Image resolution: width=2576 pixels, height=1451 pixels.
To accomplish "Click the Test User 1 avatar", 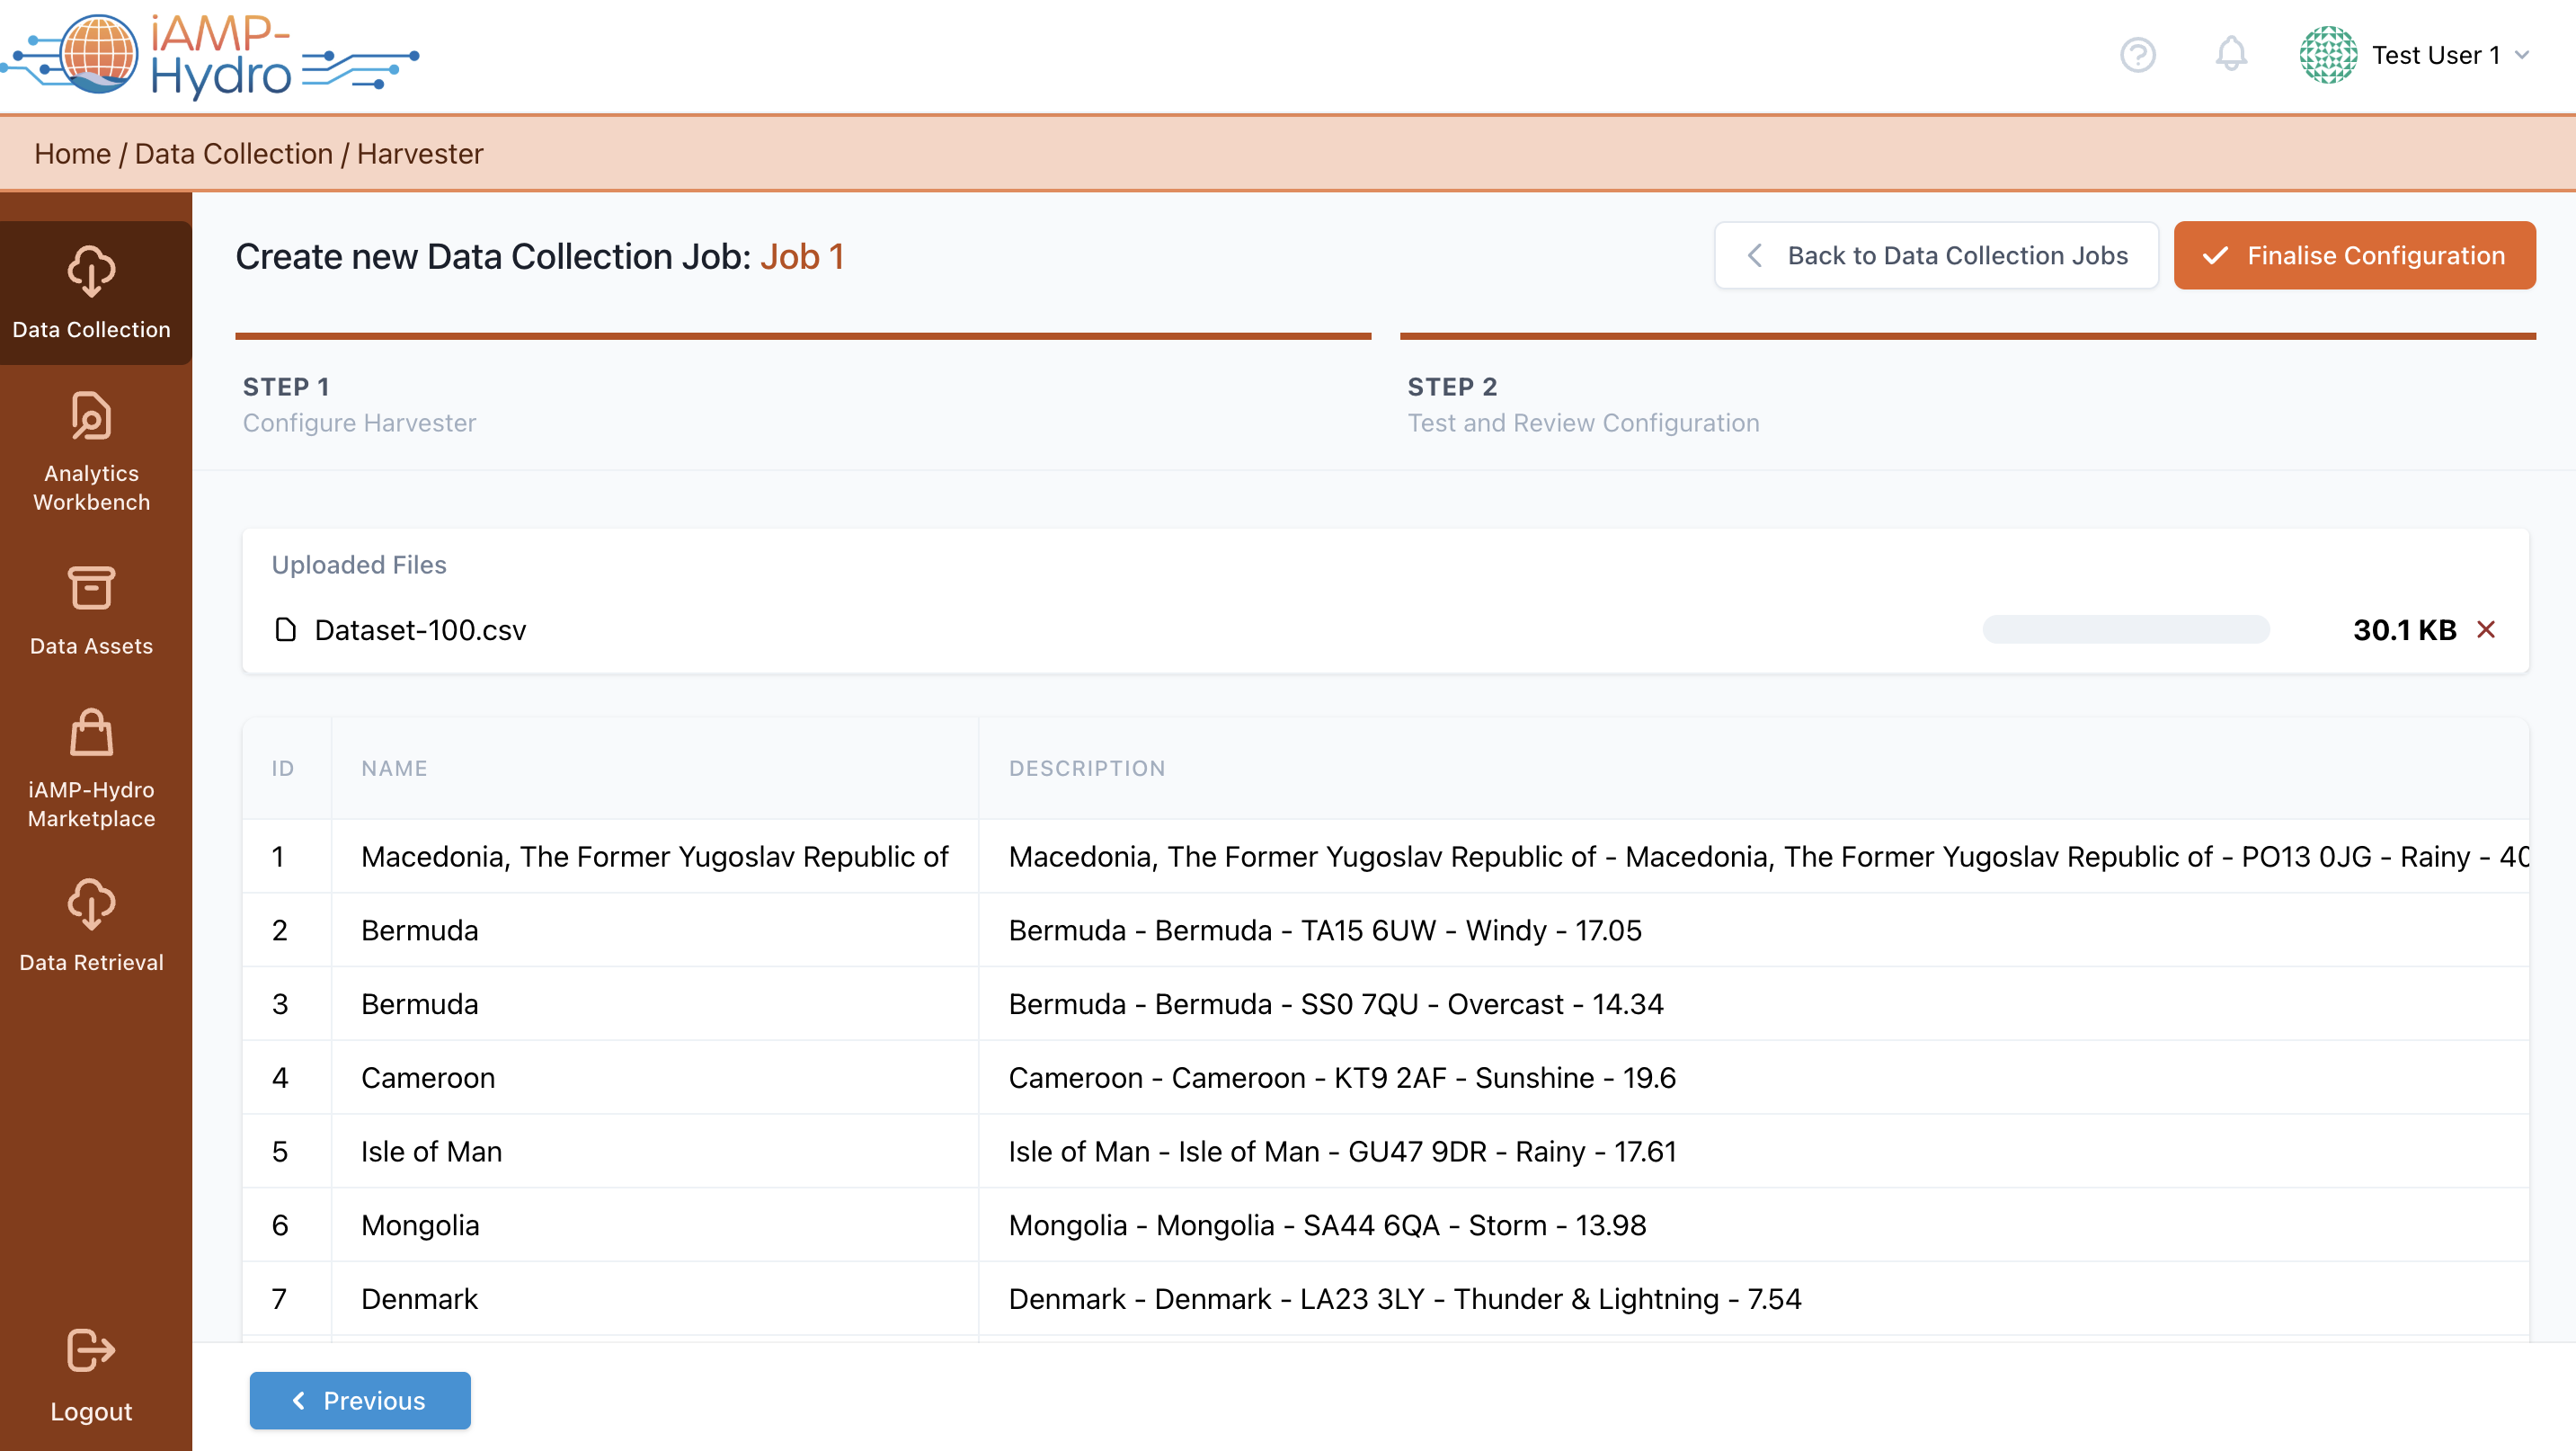I will pos(2328,55).
